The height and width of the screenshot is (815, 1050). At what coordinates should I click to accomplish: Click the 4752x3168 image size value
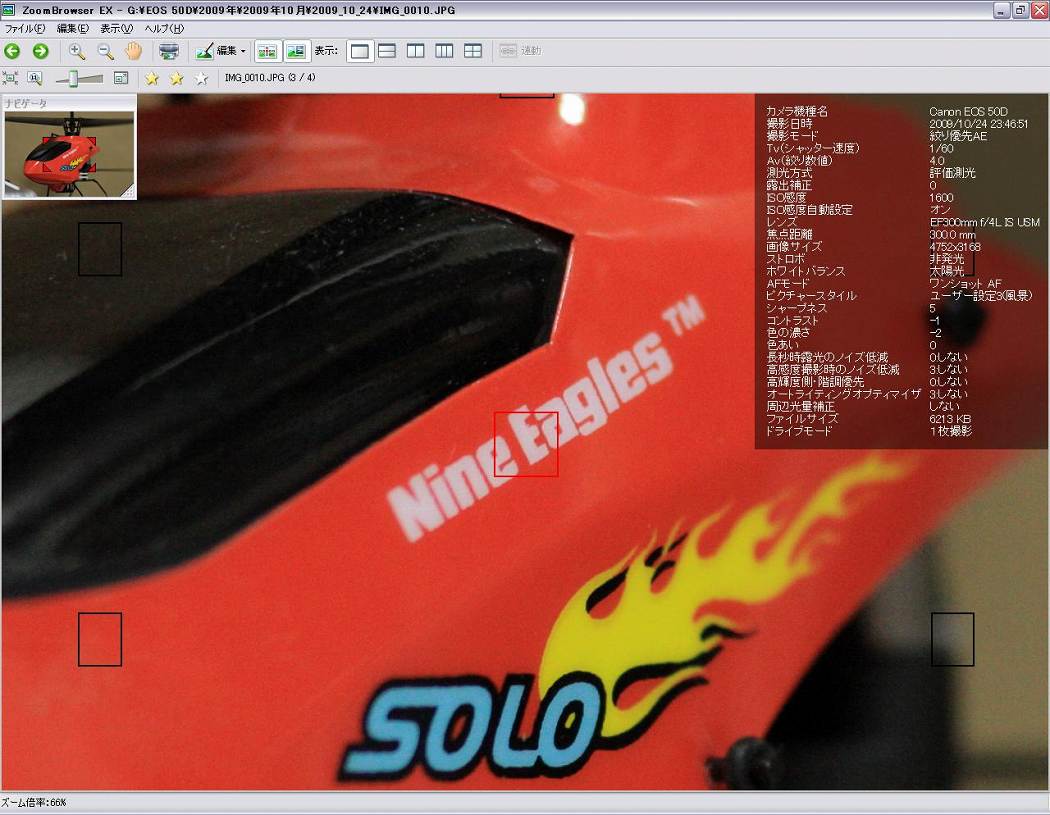(955, 247)
